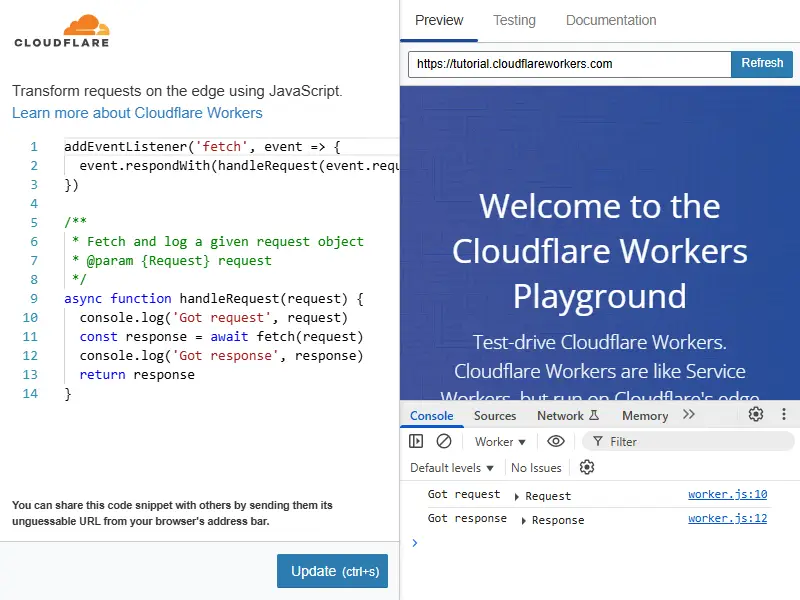The width and height of the screenshot is (800, 600).
Task: Open the three-dot DevTools menu
Action: [x=784, y=414]
